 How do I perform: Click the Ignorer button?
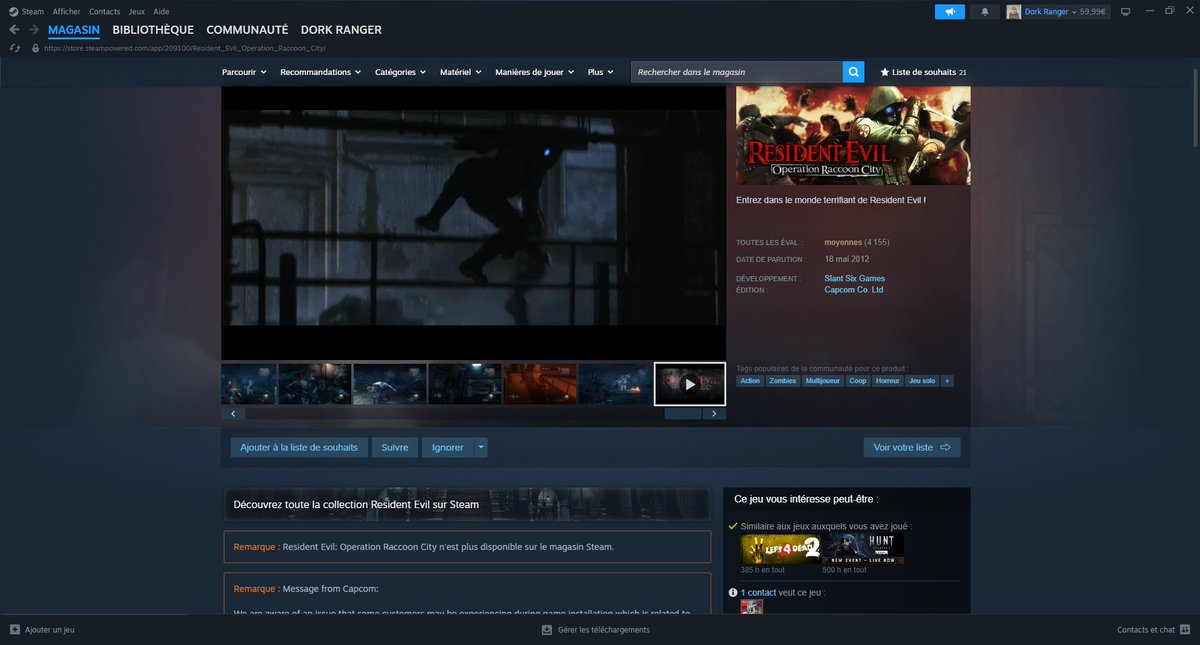[x=448, y=447]
